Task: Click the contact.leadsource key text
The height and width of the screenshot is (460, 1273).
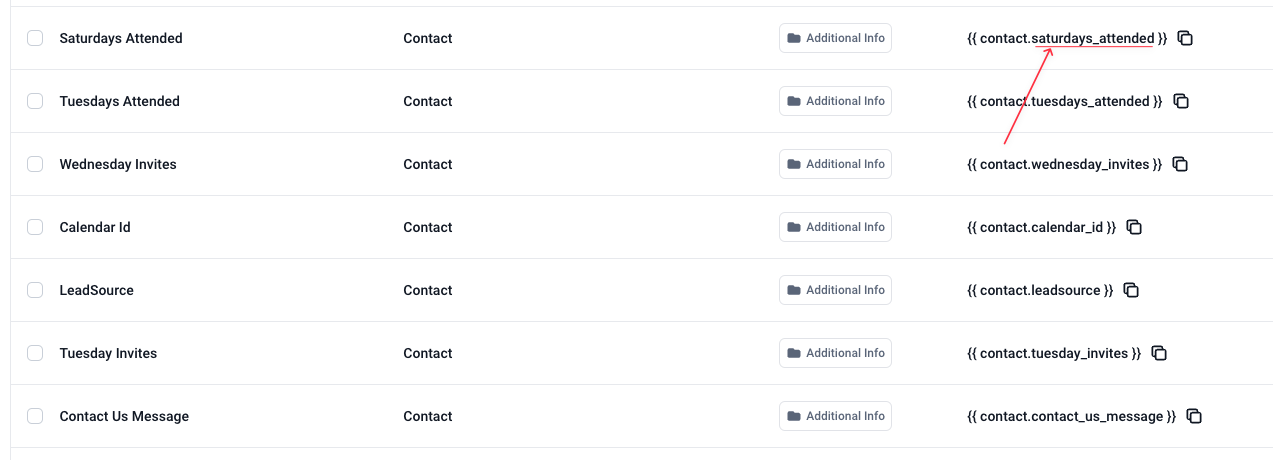Action: [x=1040, y=290]
